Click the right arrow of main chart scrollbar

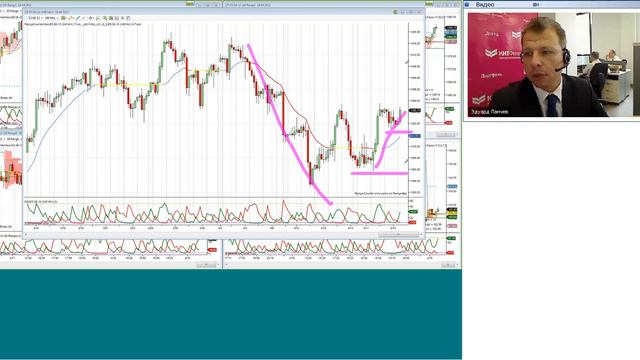(421, 235)
